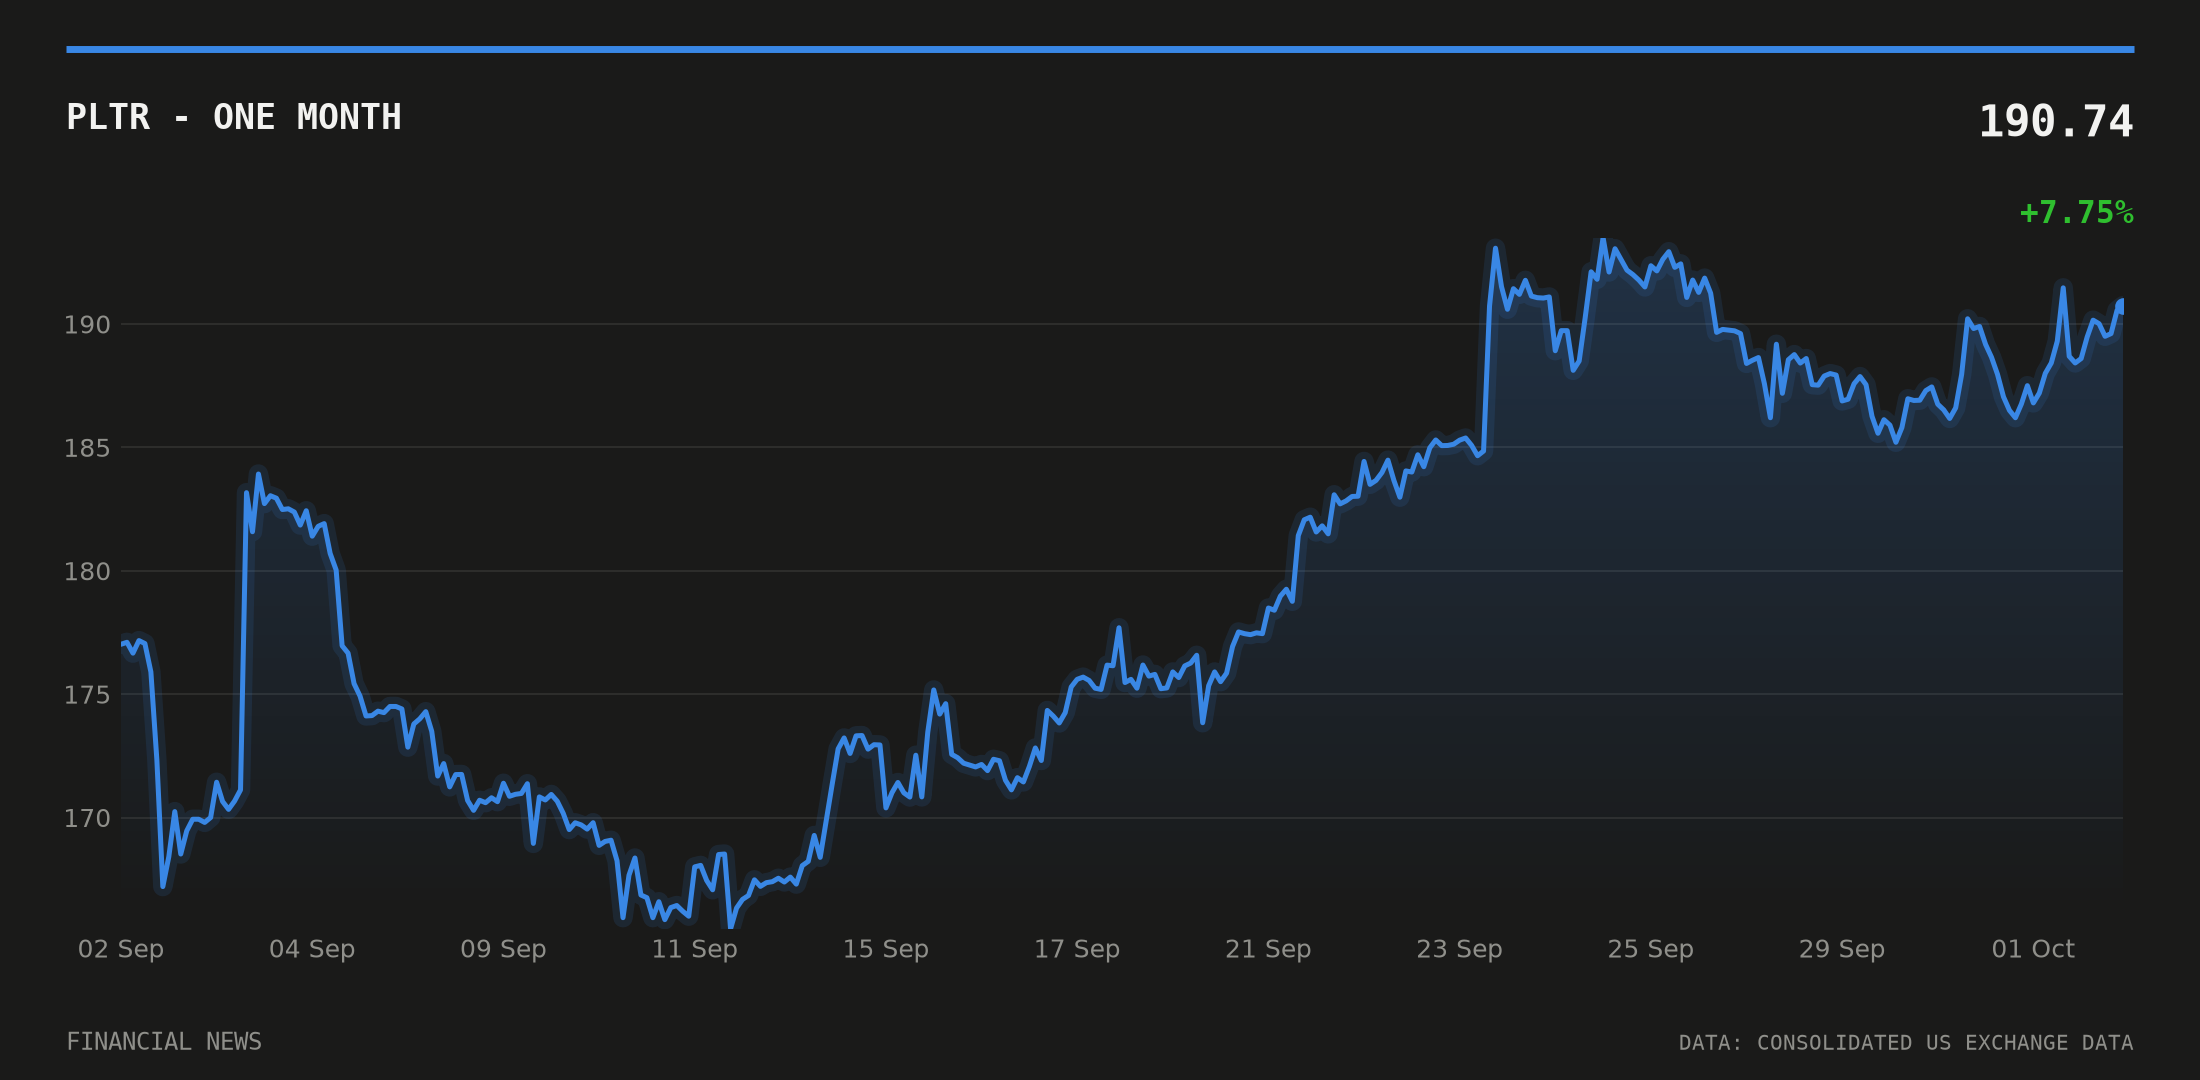
Task: Click the 15 Sep date label
Action: [886, 949]
